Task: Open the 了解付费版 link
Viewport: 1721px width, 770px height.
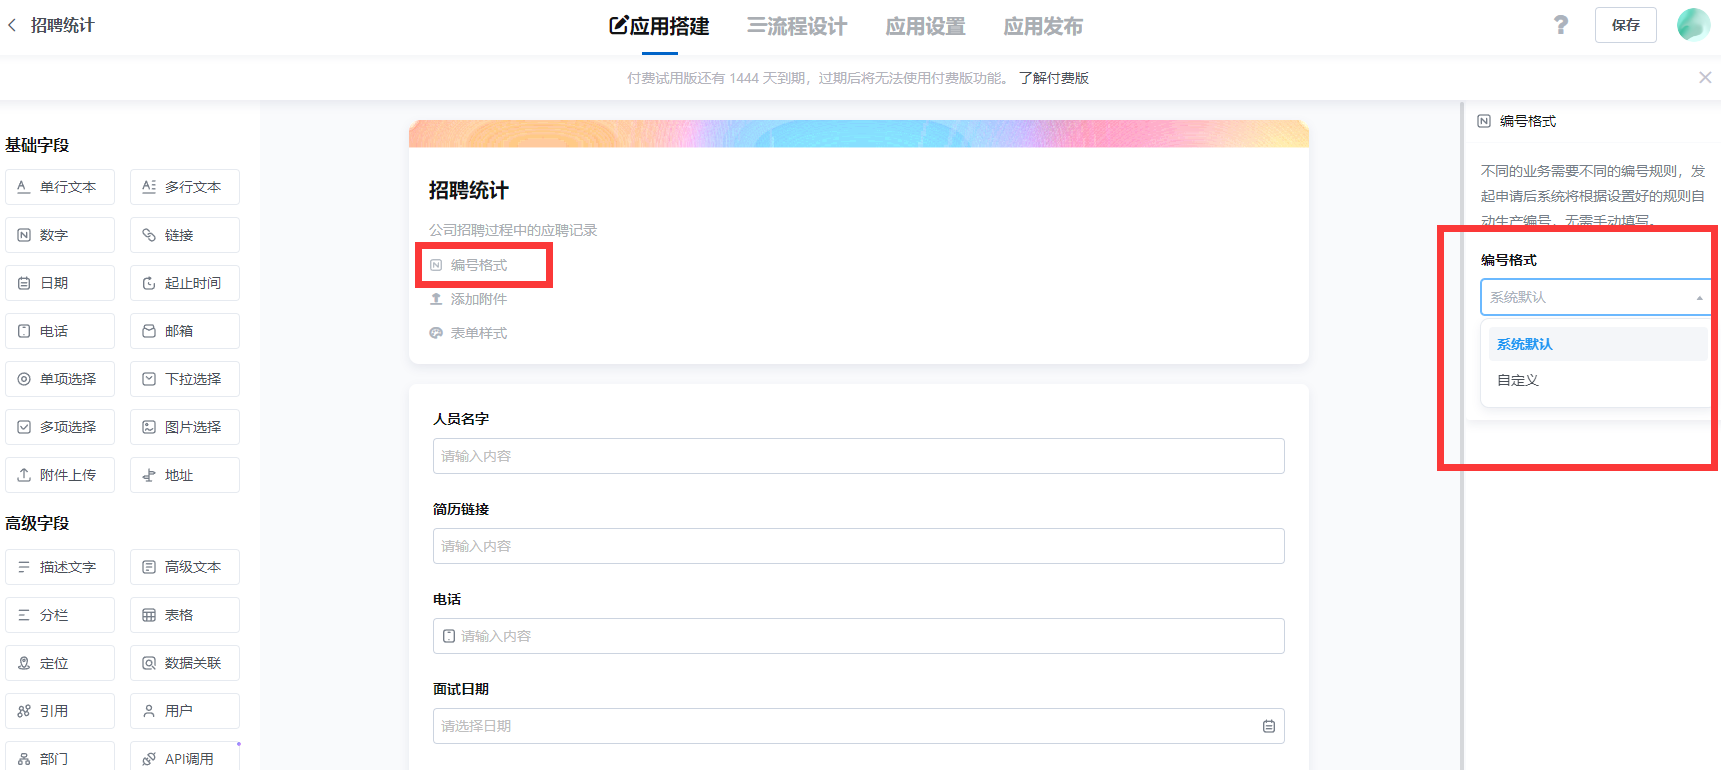Action: click(x=1053, y=78)
